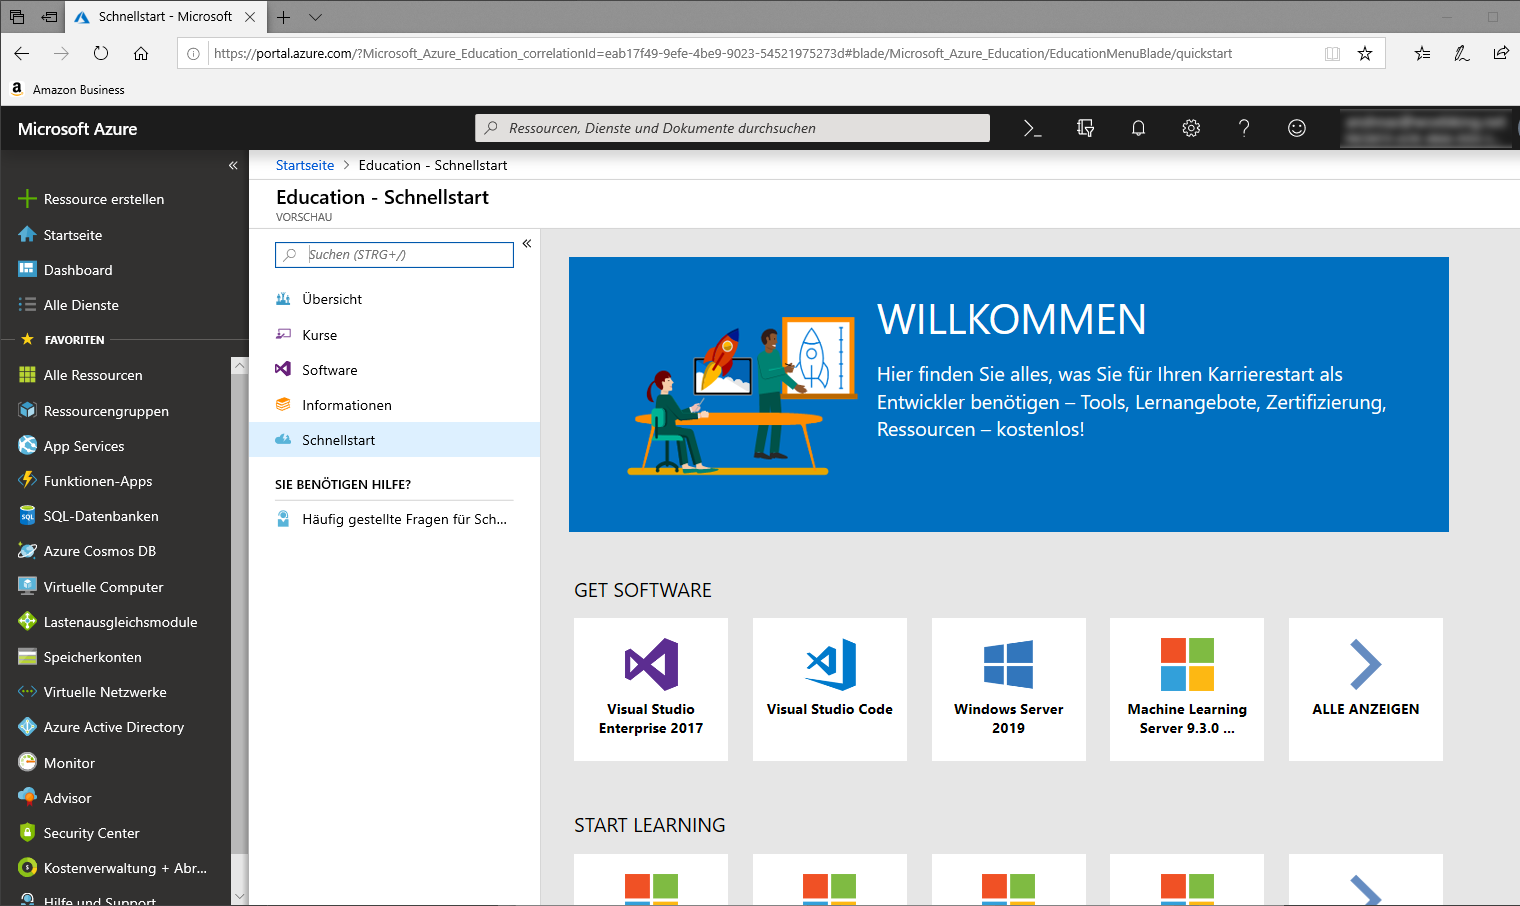1520x906 pixels.
Task: Open the Visual Studio Enterprise 2017 tile
Action: click(x=651, y=689)
